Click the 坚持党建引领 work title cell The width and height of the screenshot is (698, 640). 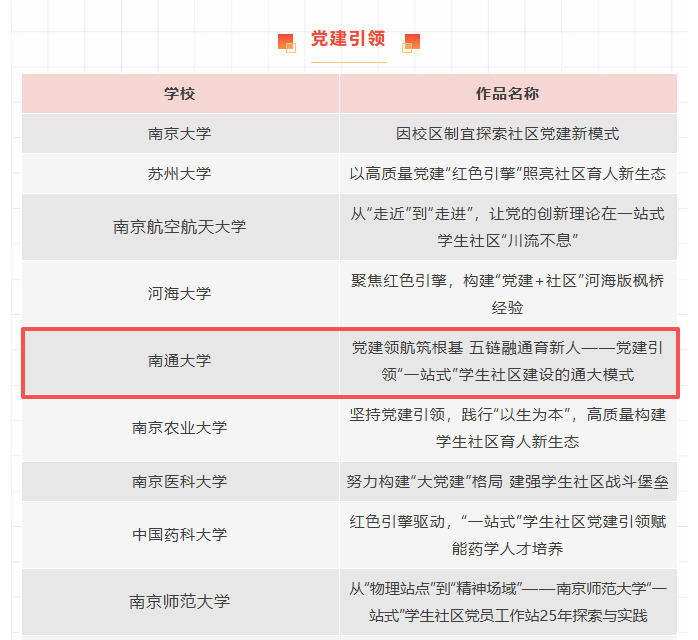click(x=507, y=428)
